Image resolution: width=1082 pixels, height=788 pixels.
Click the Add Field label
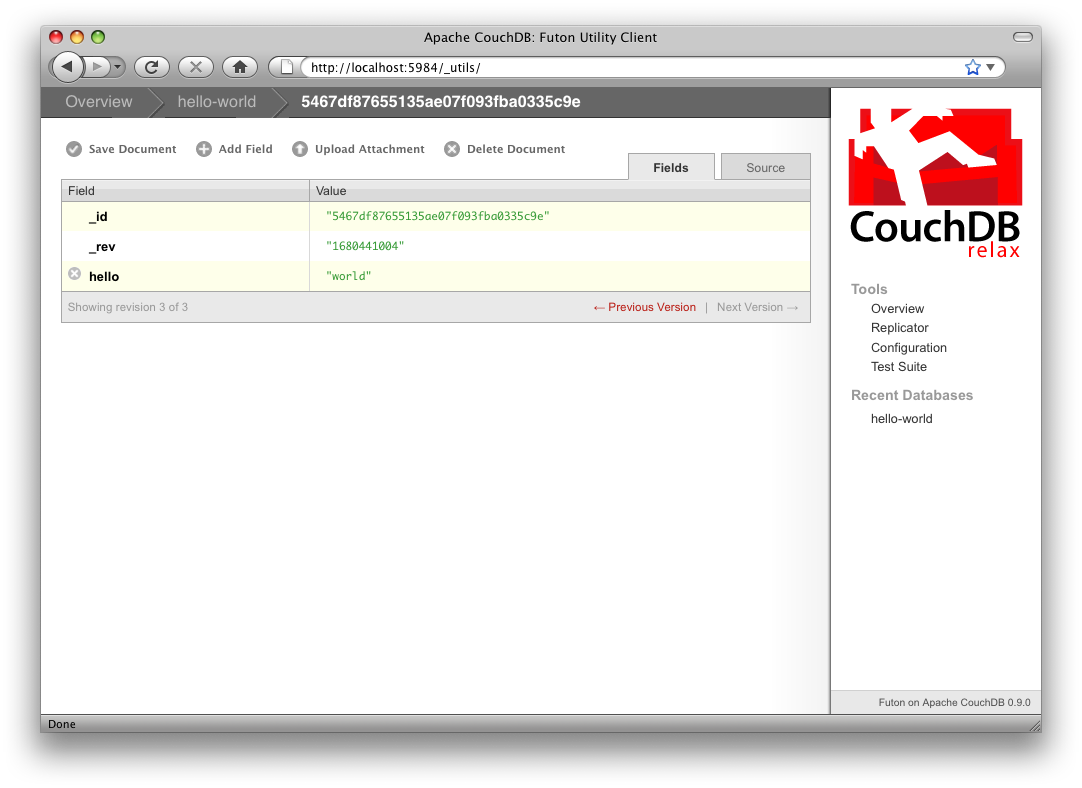(x=246, y=149)
